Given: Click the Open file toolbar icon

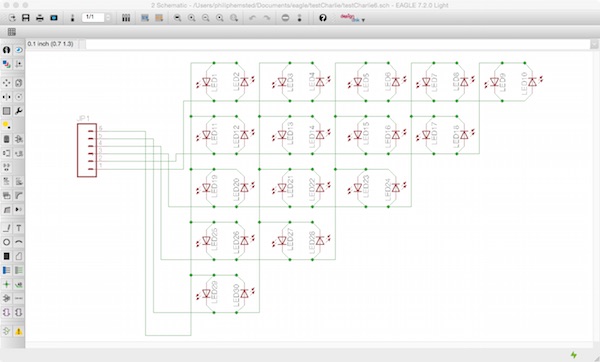Looking at the screenshot, I should pos(12,18).
